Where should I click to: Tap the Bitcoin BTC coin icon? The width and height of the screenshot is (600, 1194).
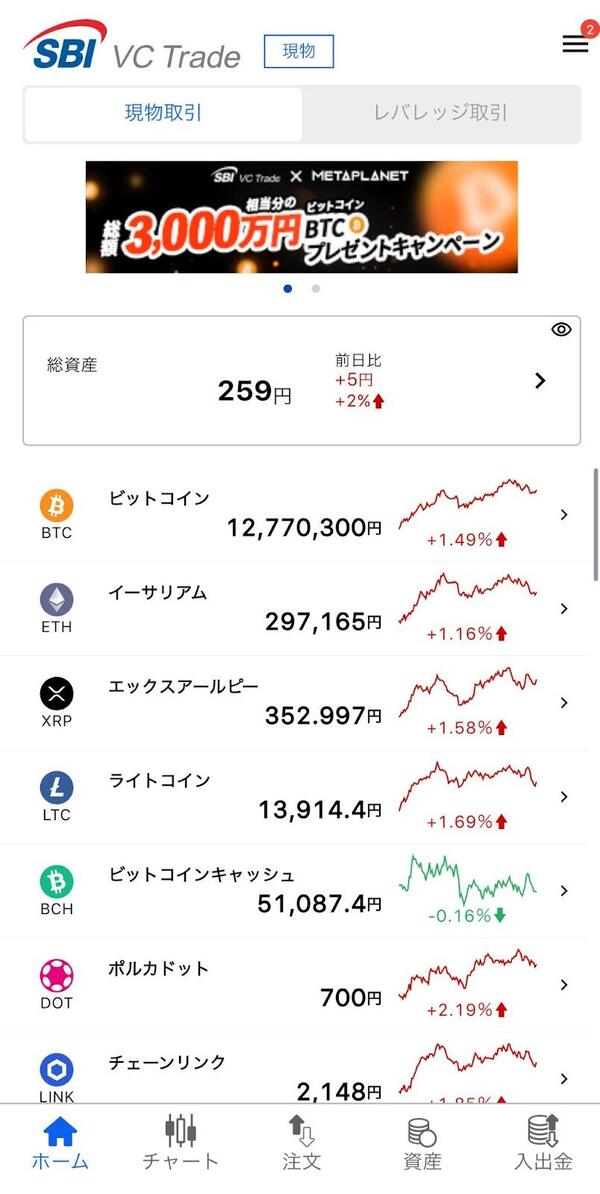pyautogui.click(x=57, y=506)
